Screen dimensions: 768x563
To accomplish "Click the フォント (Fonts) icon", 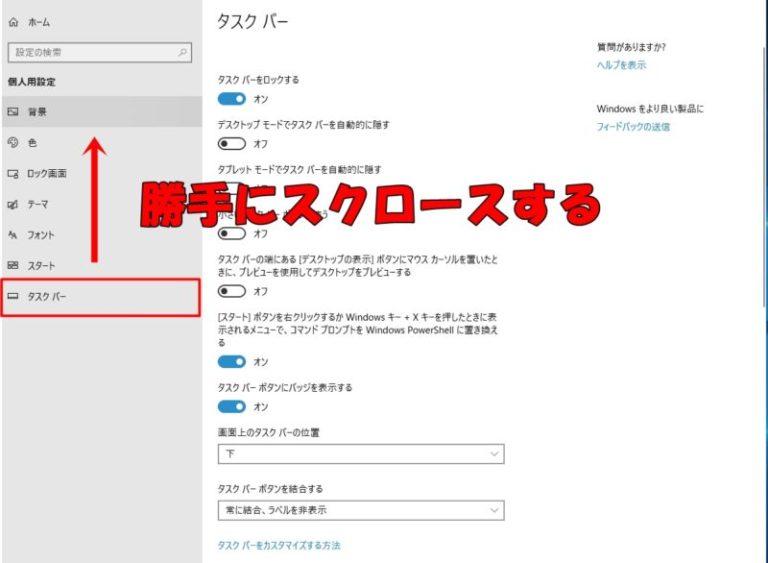I will coord(13,235).
